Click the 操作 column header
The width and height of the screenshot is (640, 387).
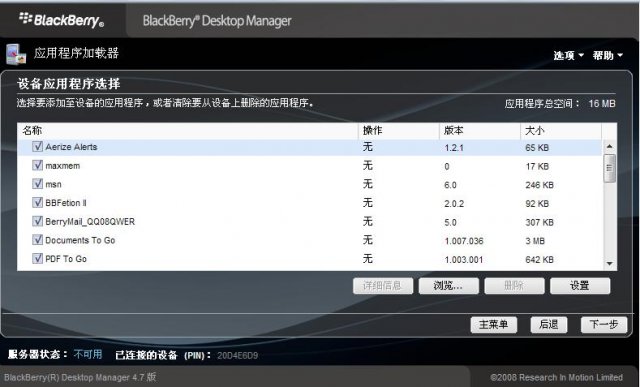399,131
